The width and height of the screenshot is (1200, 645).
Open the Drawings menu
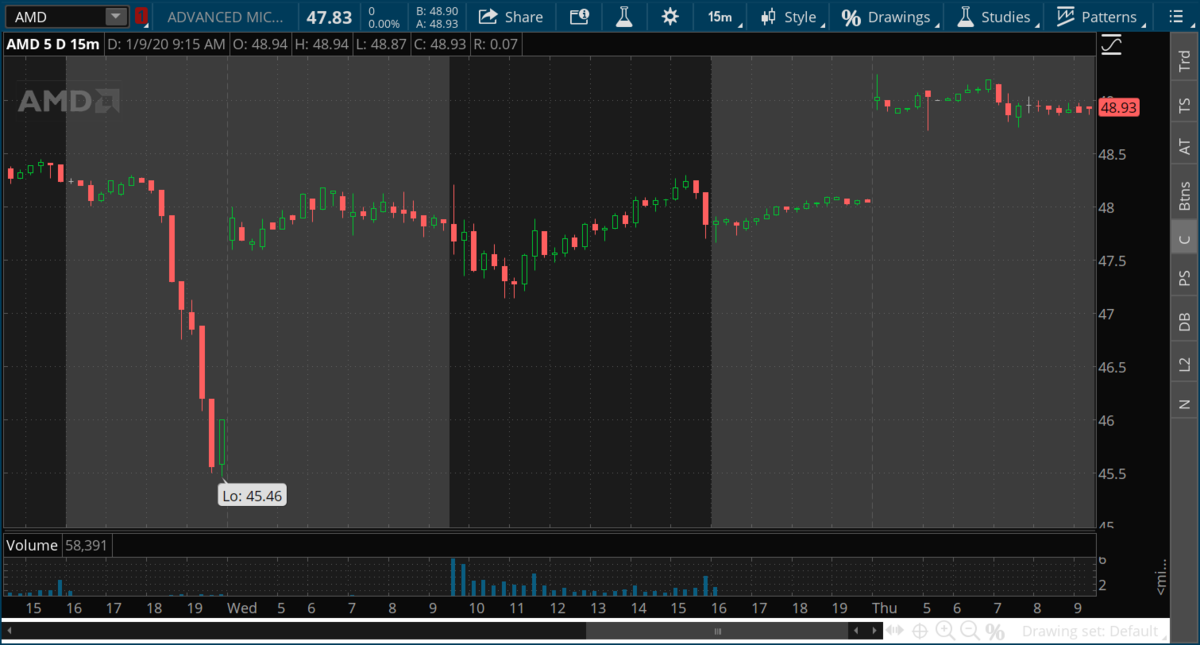(888, 17)
